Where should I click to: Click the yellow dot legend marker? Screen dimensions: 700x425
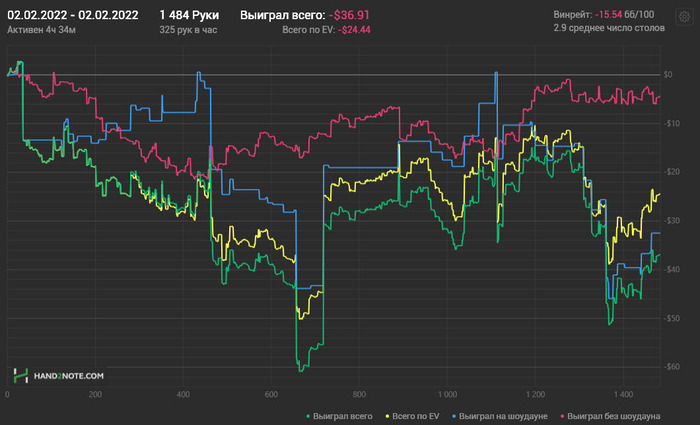click(387, 417)
